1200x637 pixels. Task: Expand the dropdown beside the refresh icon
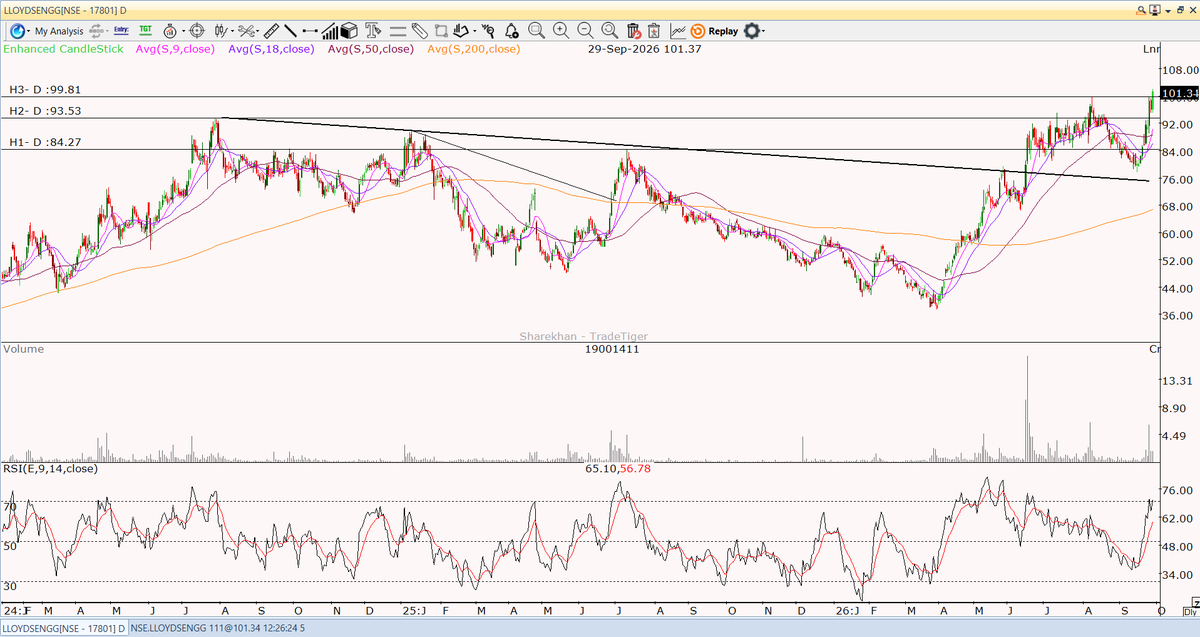tap(29, 31)
